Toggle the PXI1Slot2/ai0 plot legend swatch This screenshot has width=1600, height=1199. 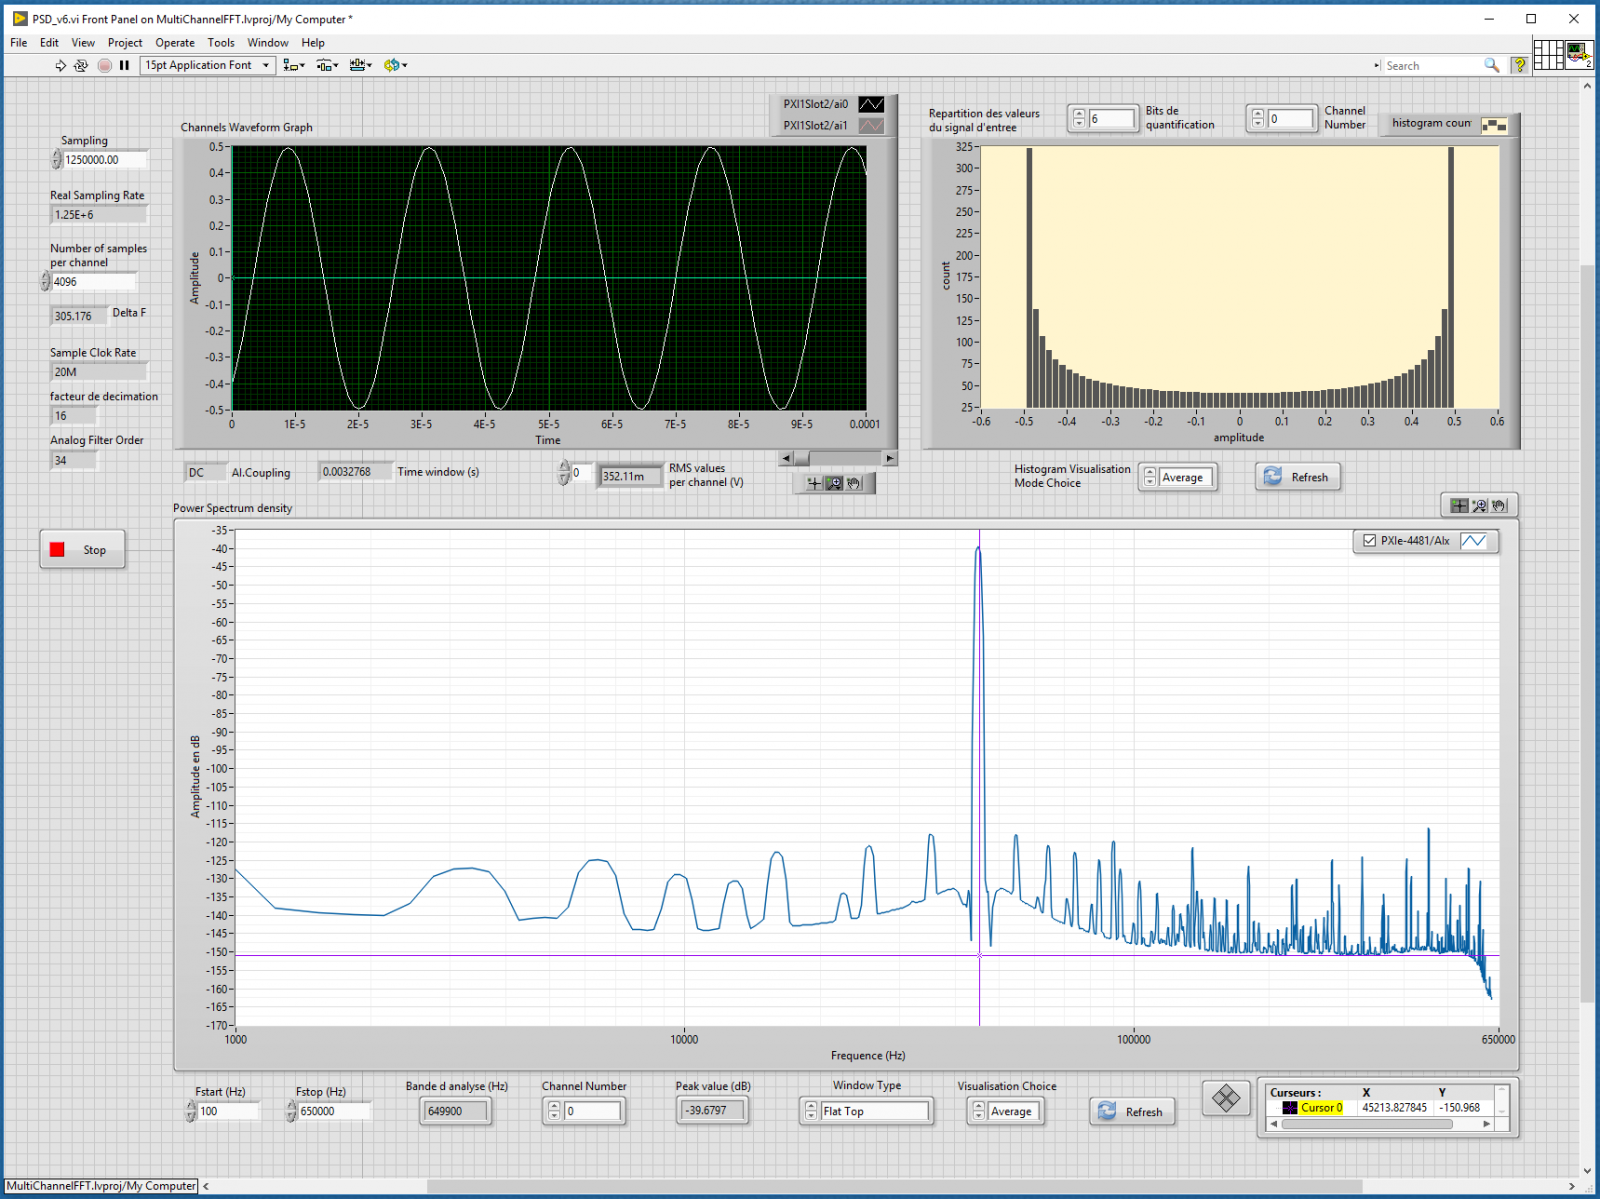(871, 104)
